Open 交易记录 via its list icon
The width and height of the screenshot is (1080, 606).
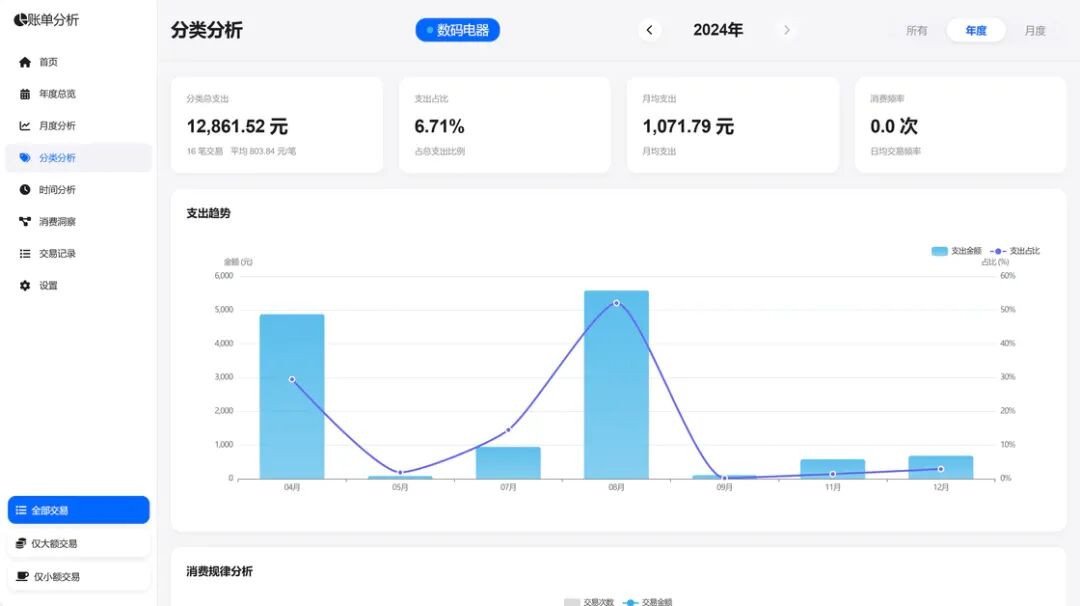[25, 253]
